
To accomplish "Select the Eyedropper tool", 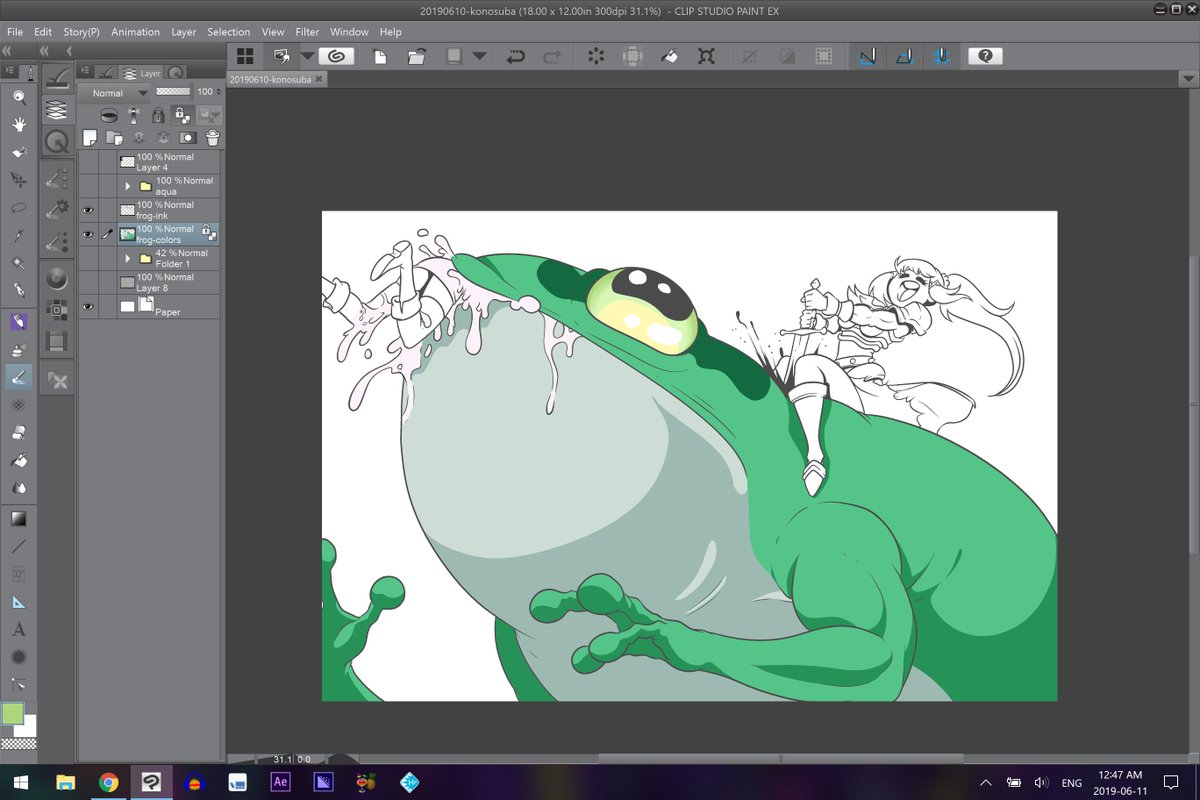I will pos(18,236).
